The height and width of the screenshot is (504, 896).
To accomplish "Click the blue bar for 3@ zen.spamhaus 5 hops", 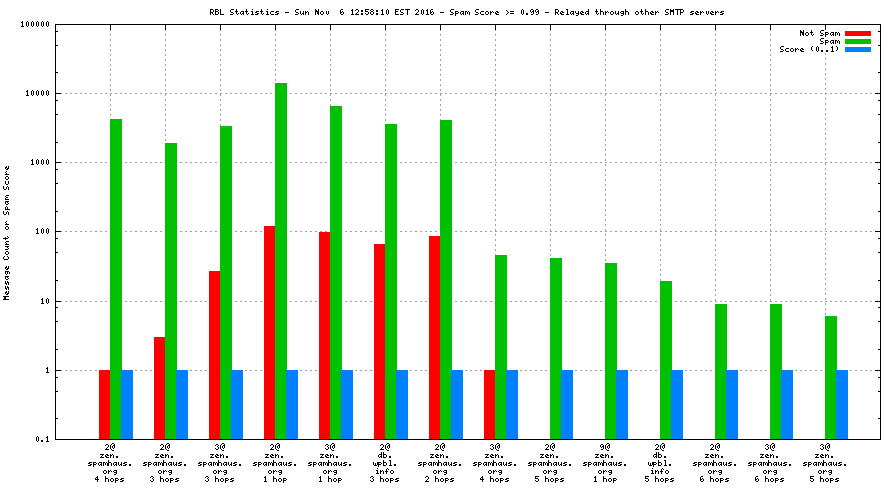I will coord(842,404).
